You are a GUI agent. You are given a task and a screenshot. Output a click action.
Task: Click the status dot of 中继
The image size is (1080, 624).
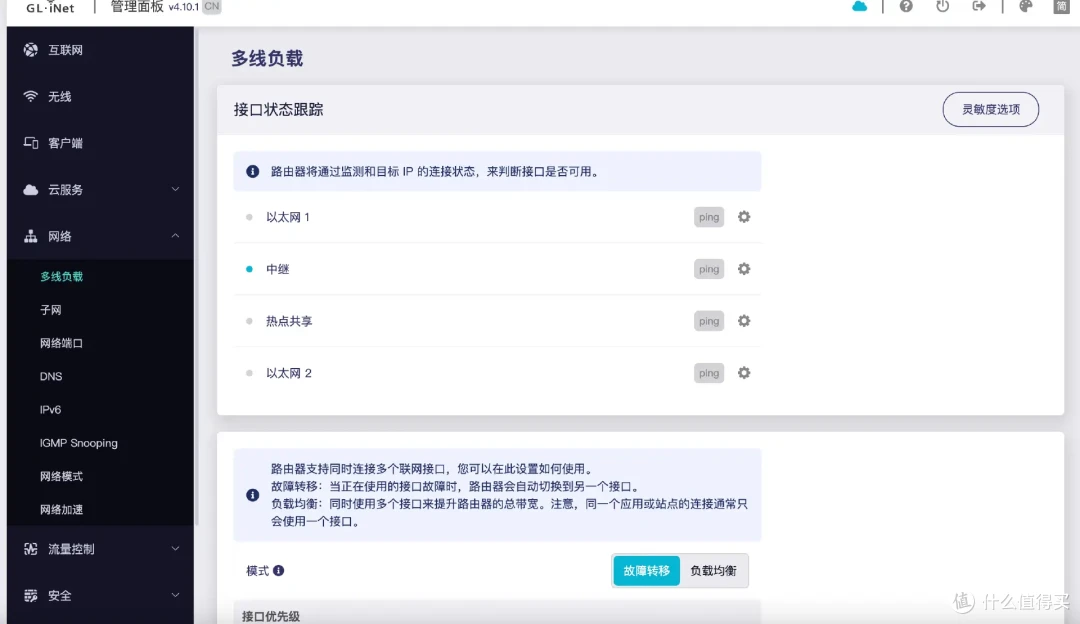pyautogui.click(x=249, y=269)
